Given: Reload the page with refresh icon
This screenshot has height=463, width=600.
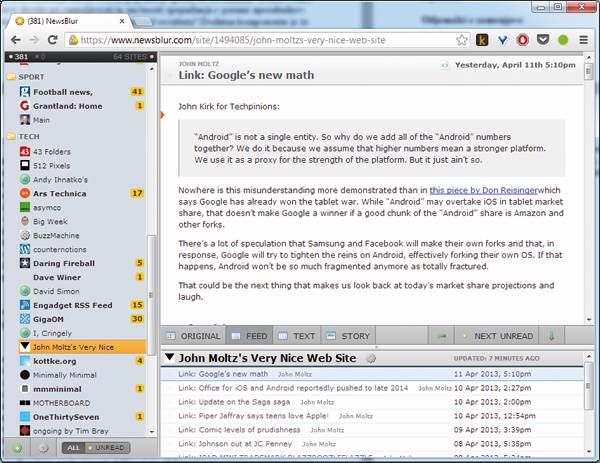Looking at the screenshot, I should (52, 40).
